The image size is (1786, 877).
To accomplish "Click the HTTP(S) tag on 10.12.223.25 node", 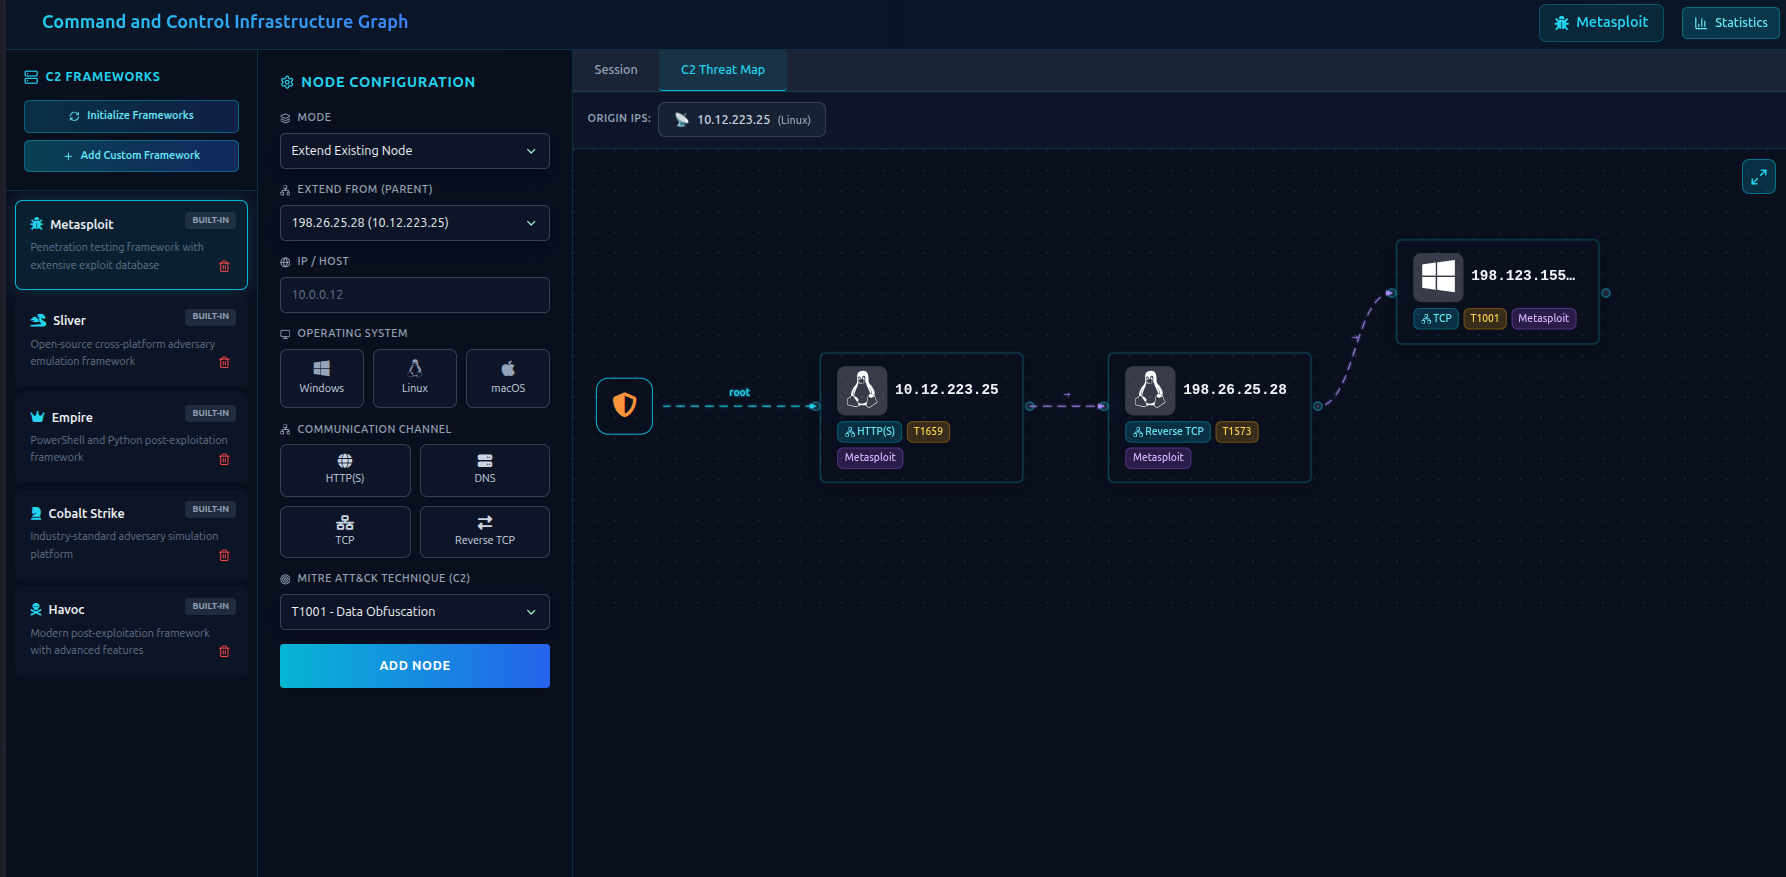I will 870,432.
